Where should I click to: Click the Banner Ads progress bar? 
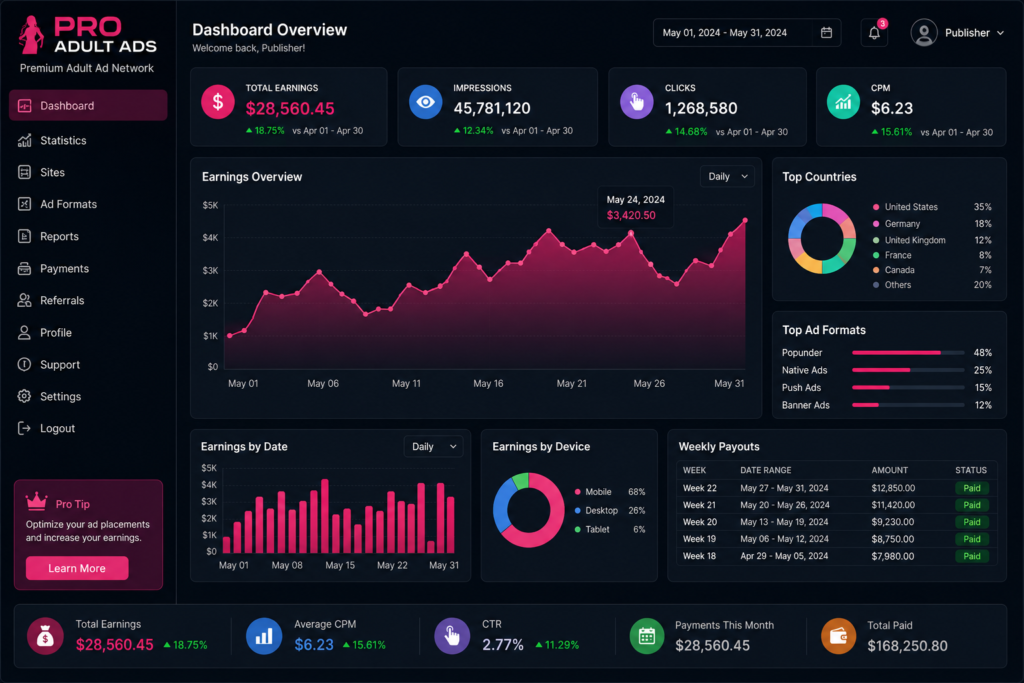click(908, 405)
